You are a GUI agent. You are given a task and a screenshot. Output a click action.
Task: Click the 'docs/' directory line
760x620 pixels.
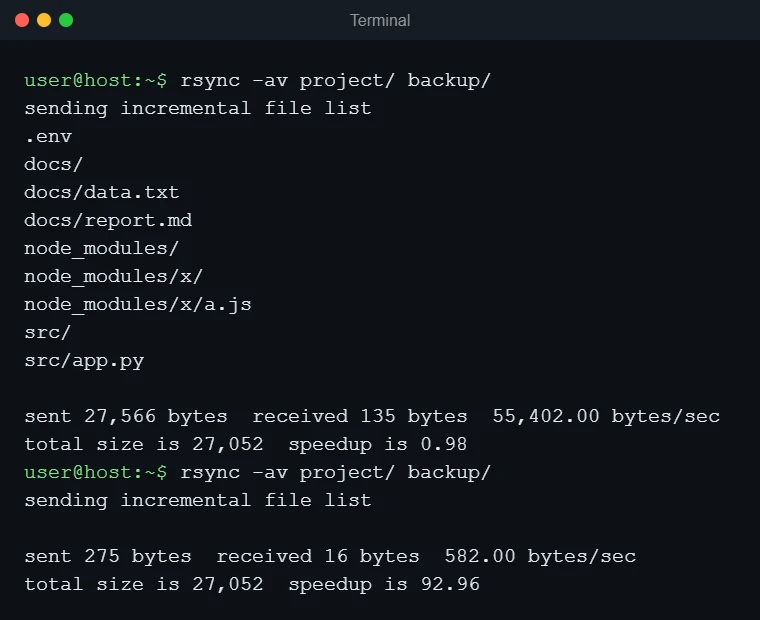click(53, 164)
